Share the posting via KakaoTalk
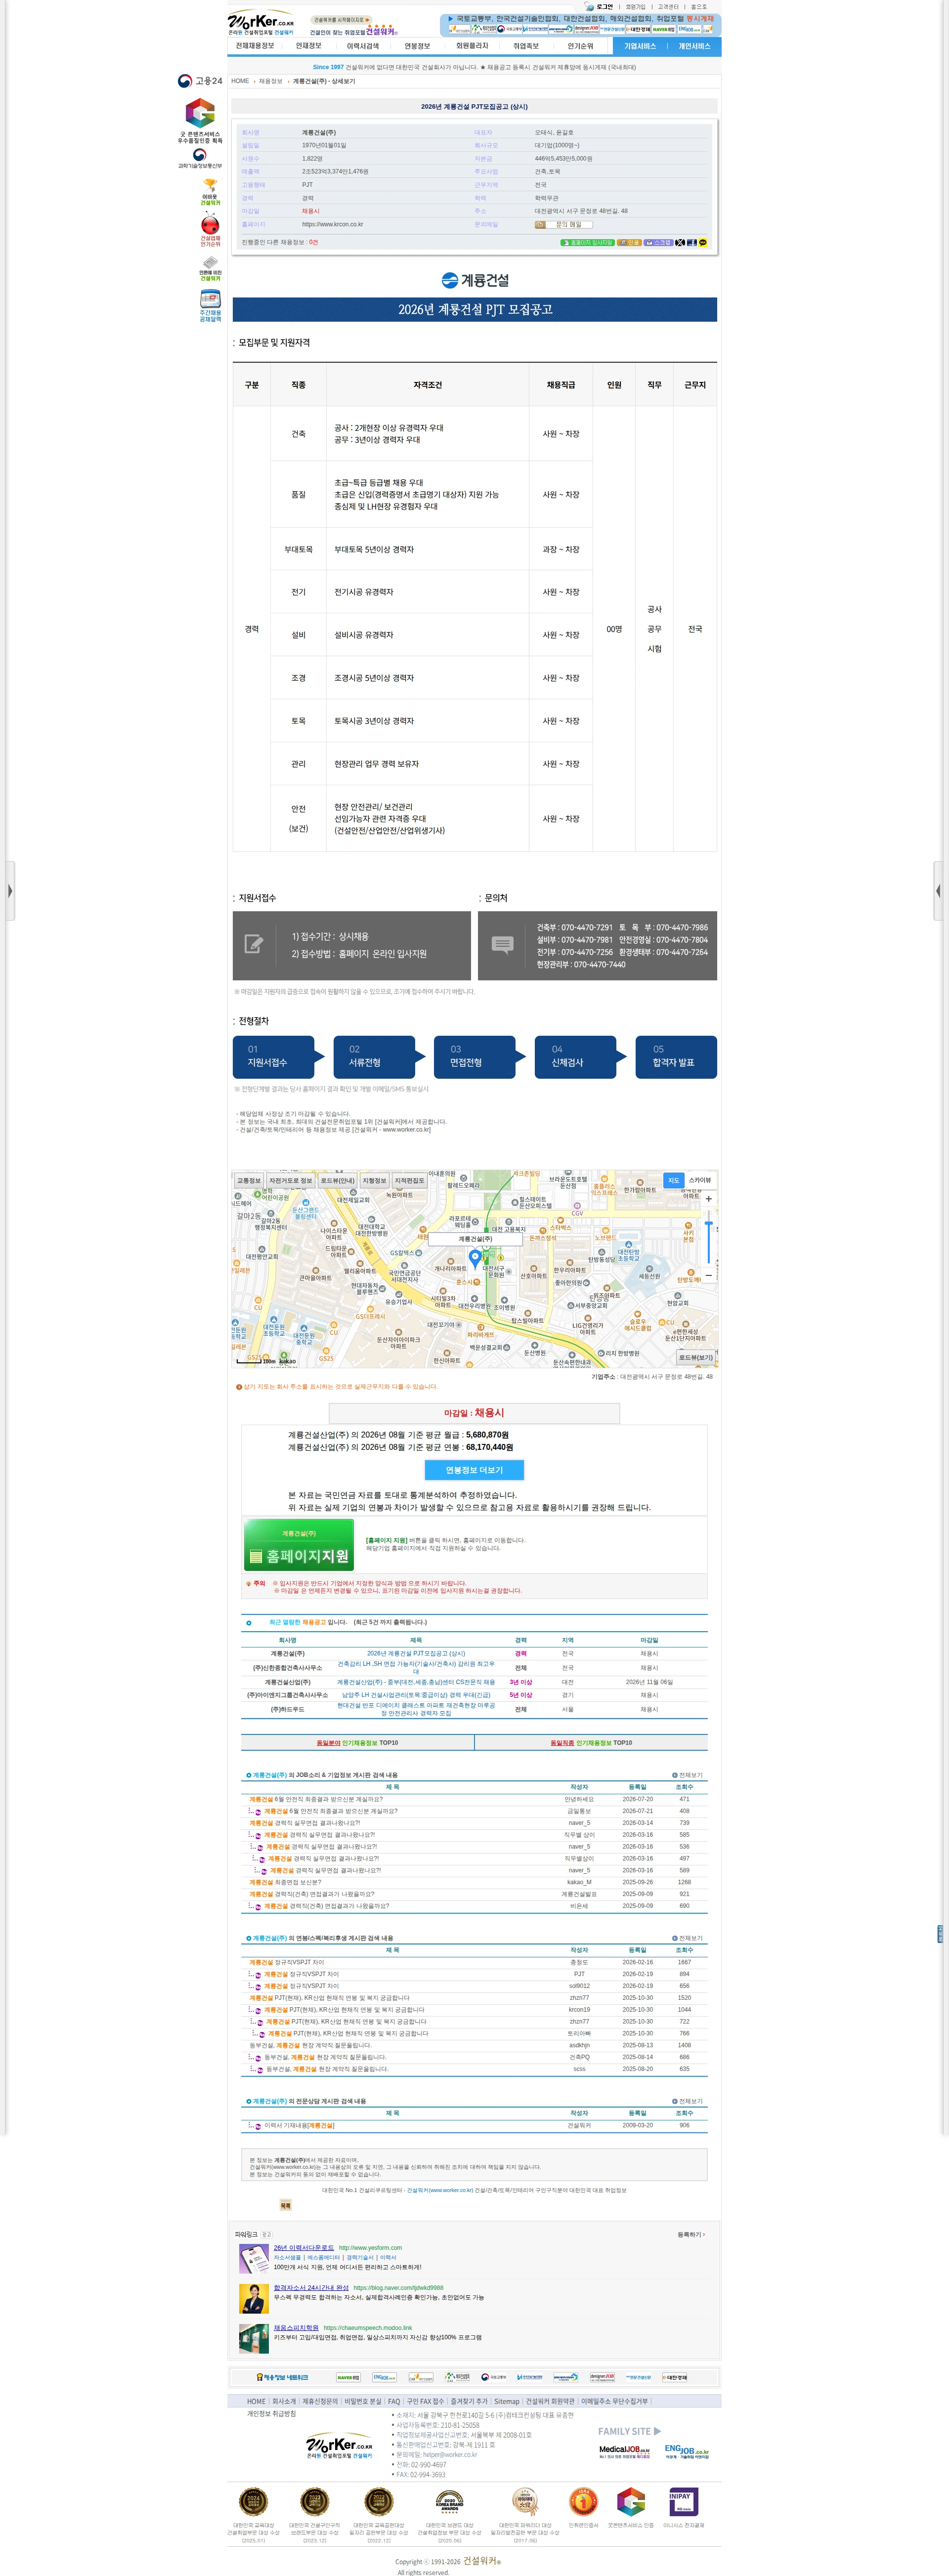Screen dimensions: 949x2576 point(702,242)
